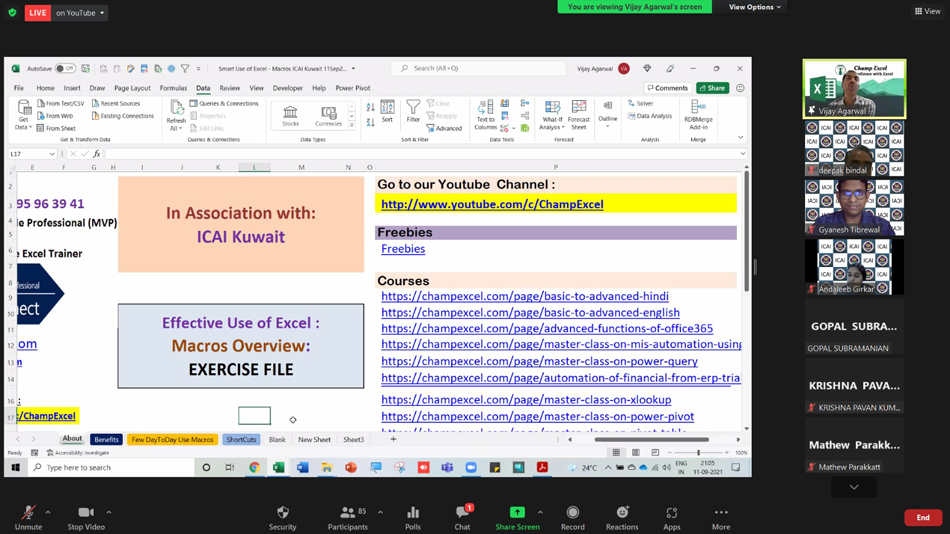Open Forecast Sheet tool

click(x=579, y=115)
